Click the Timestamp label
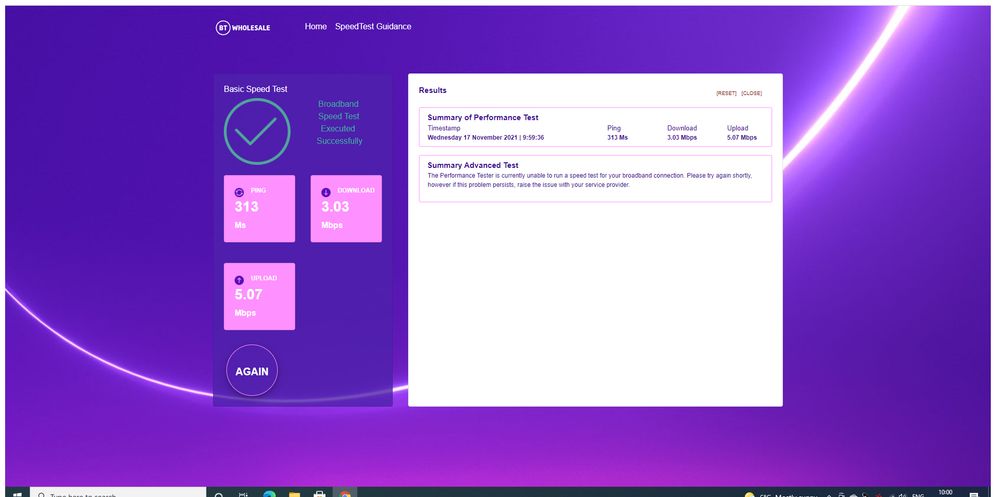The image size is (998, 497). coord(444,129)
